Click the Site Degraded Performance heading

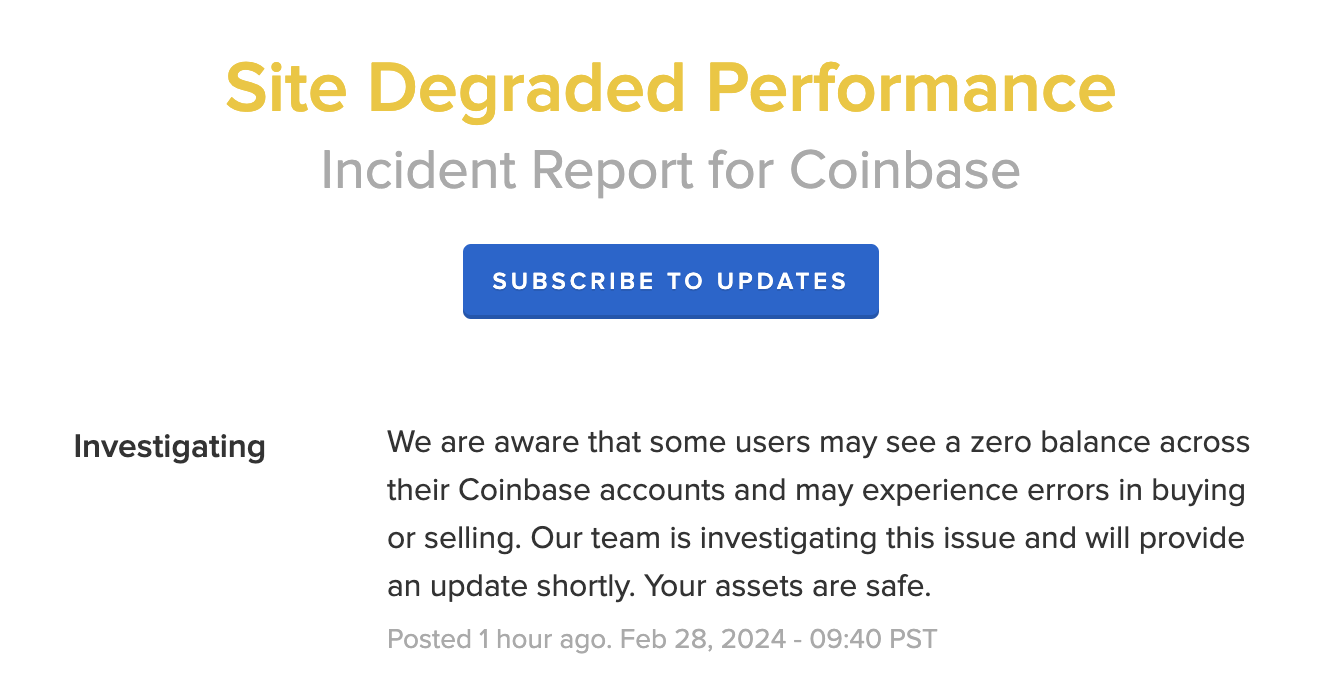tap(670, 88)
